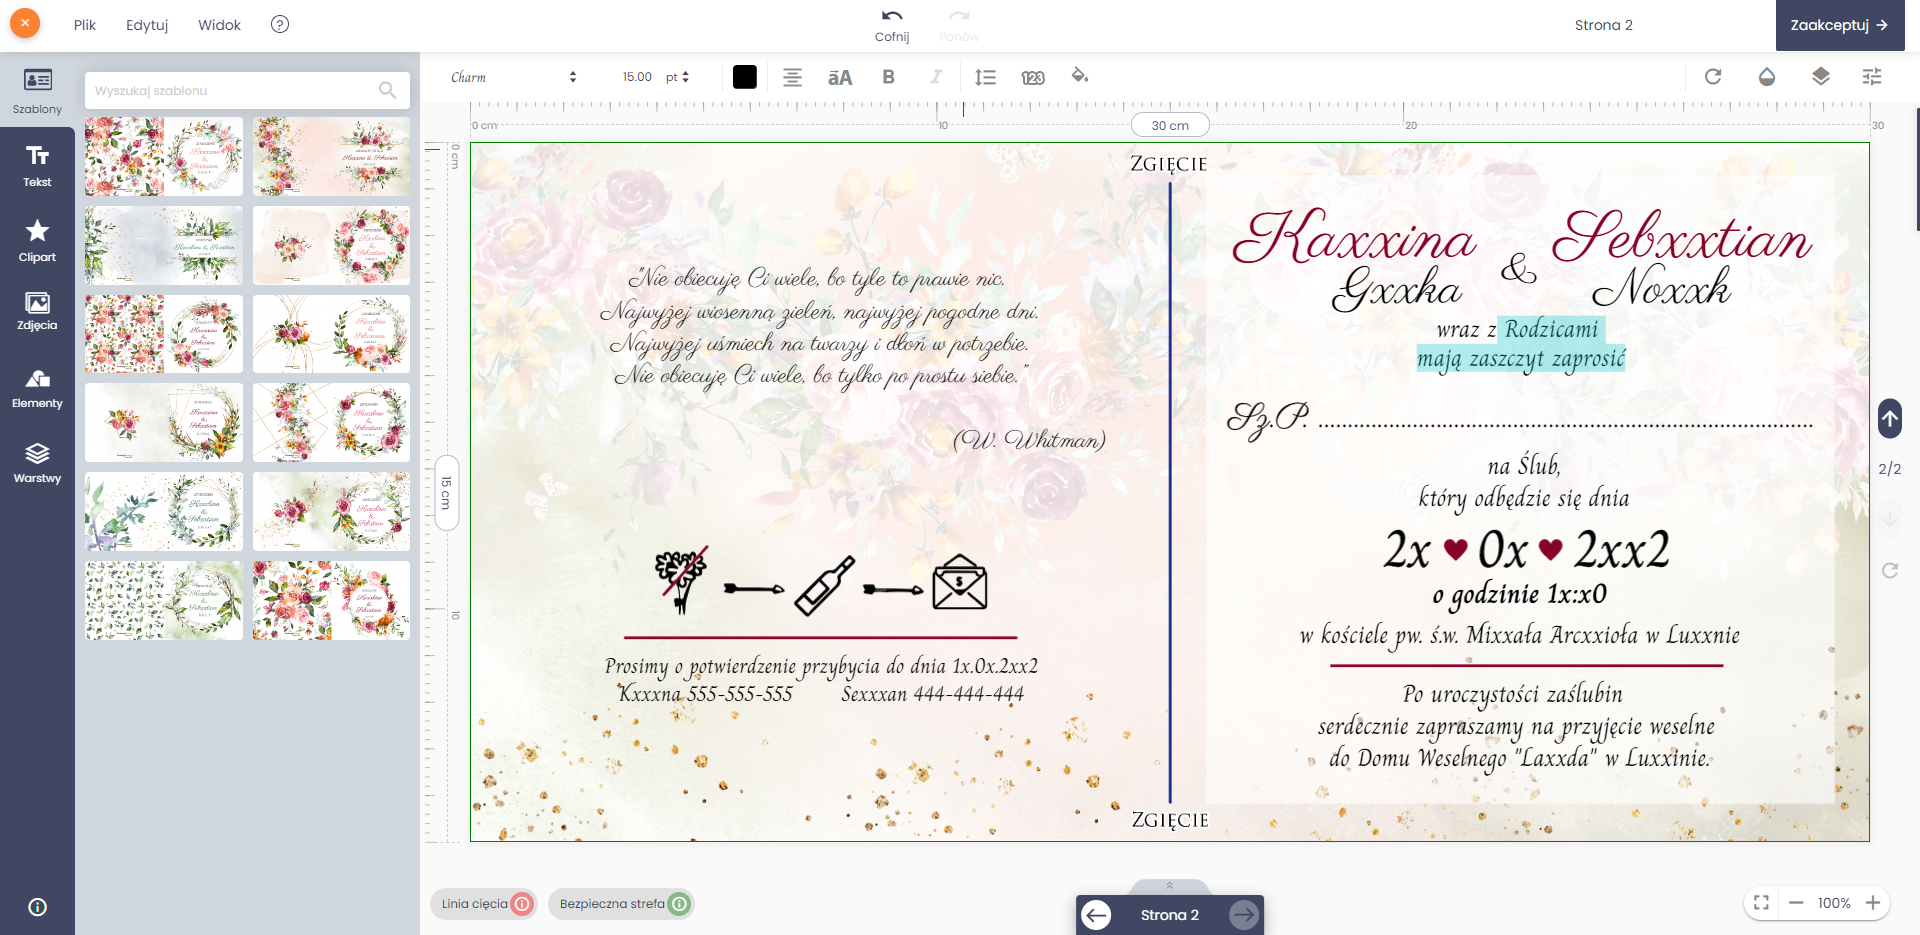
Task: Click the 100% zoom value
Action: [x=1834, y=903]
